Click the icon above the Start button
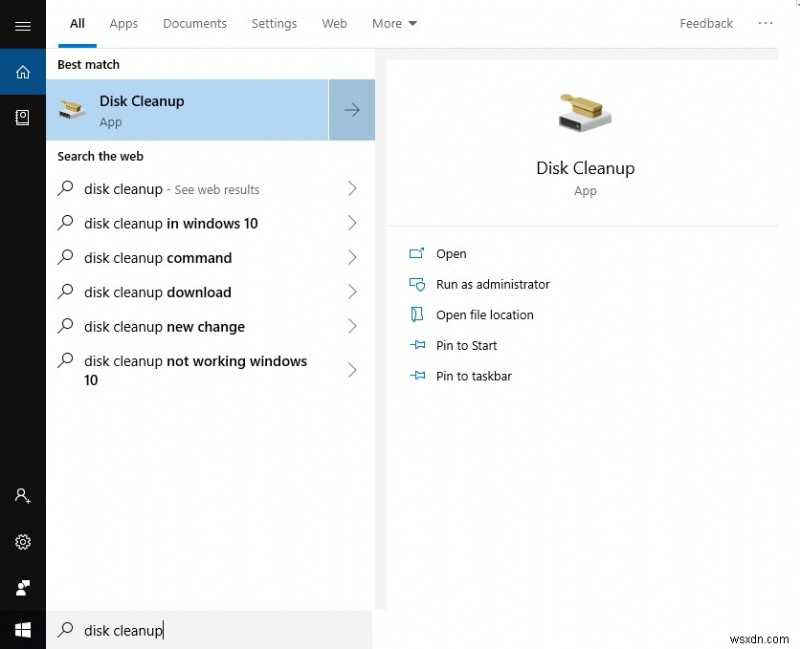Viewport: 800px width, 649px height. coord(23,588)
